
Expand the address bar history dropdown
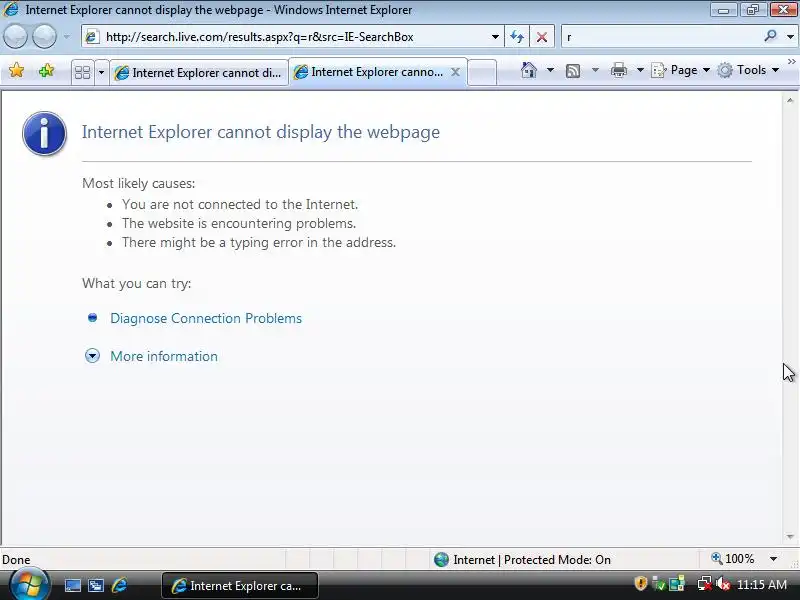(495, 37)
